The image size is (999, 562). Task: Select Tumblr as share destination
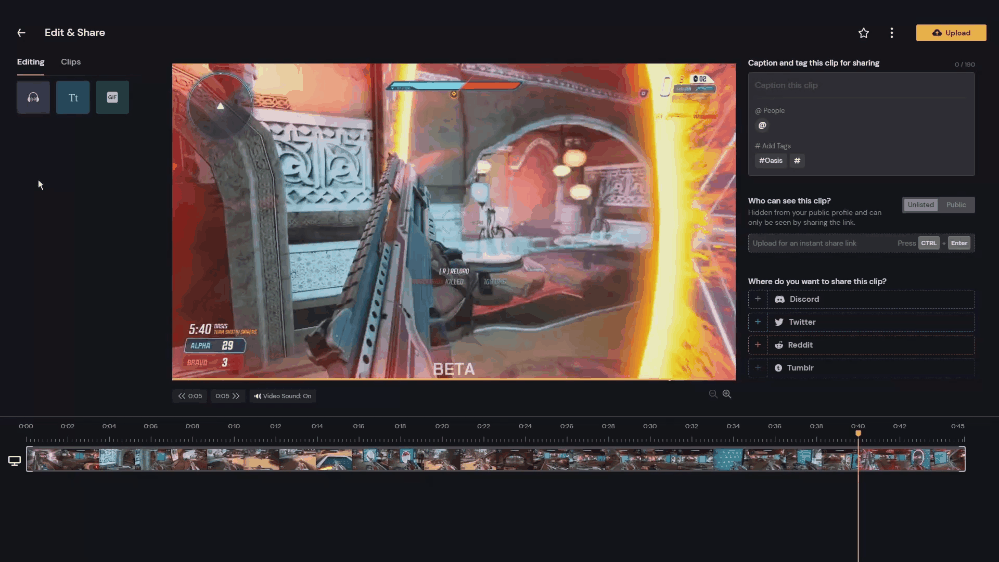point(870,368)
